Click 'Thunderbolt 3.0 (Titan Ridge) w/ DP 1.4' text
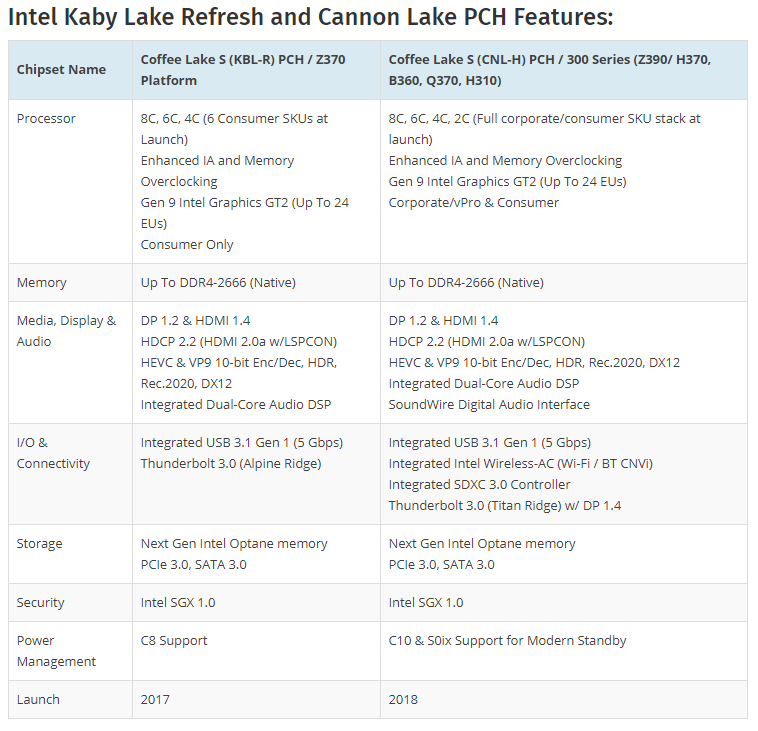Viewport: 758px width, 731px height. click(505, 506)
